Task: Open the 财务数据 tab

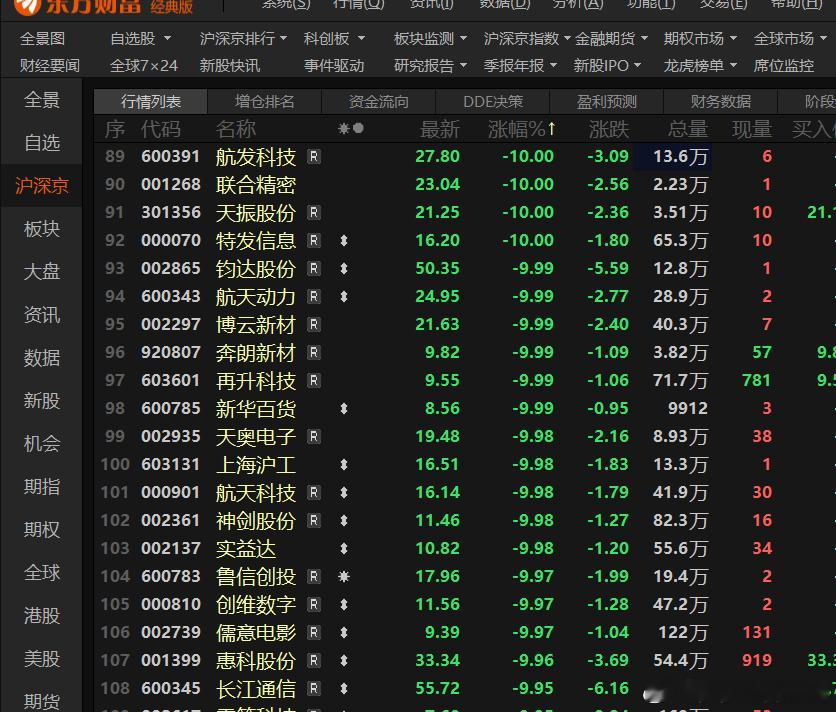Action: [x=721, y=101]
